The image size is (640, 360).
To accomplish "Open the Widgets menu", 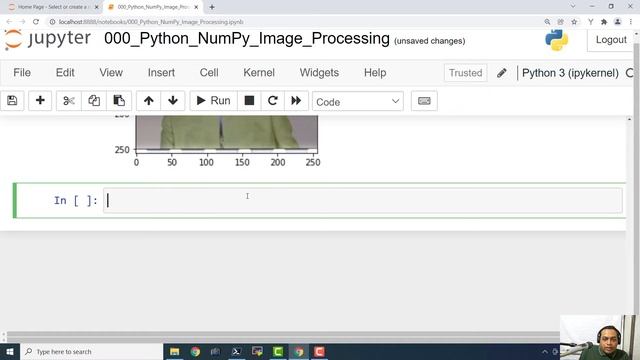I will [x=319, y=73].
